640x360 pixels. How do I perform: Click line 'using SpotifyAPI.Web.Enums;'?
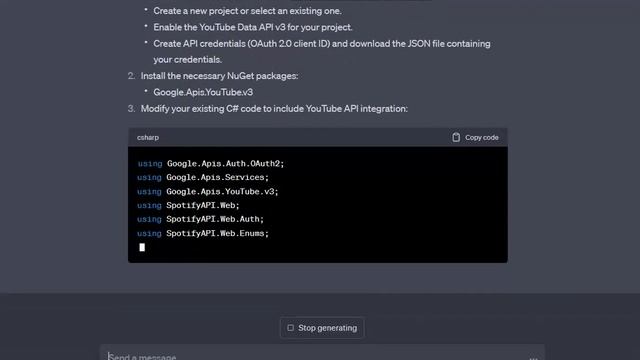click(x=203, y=233)
